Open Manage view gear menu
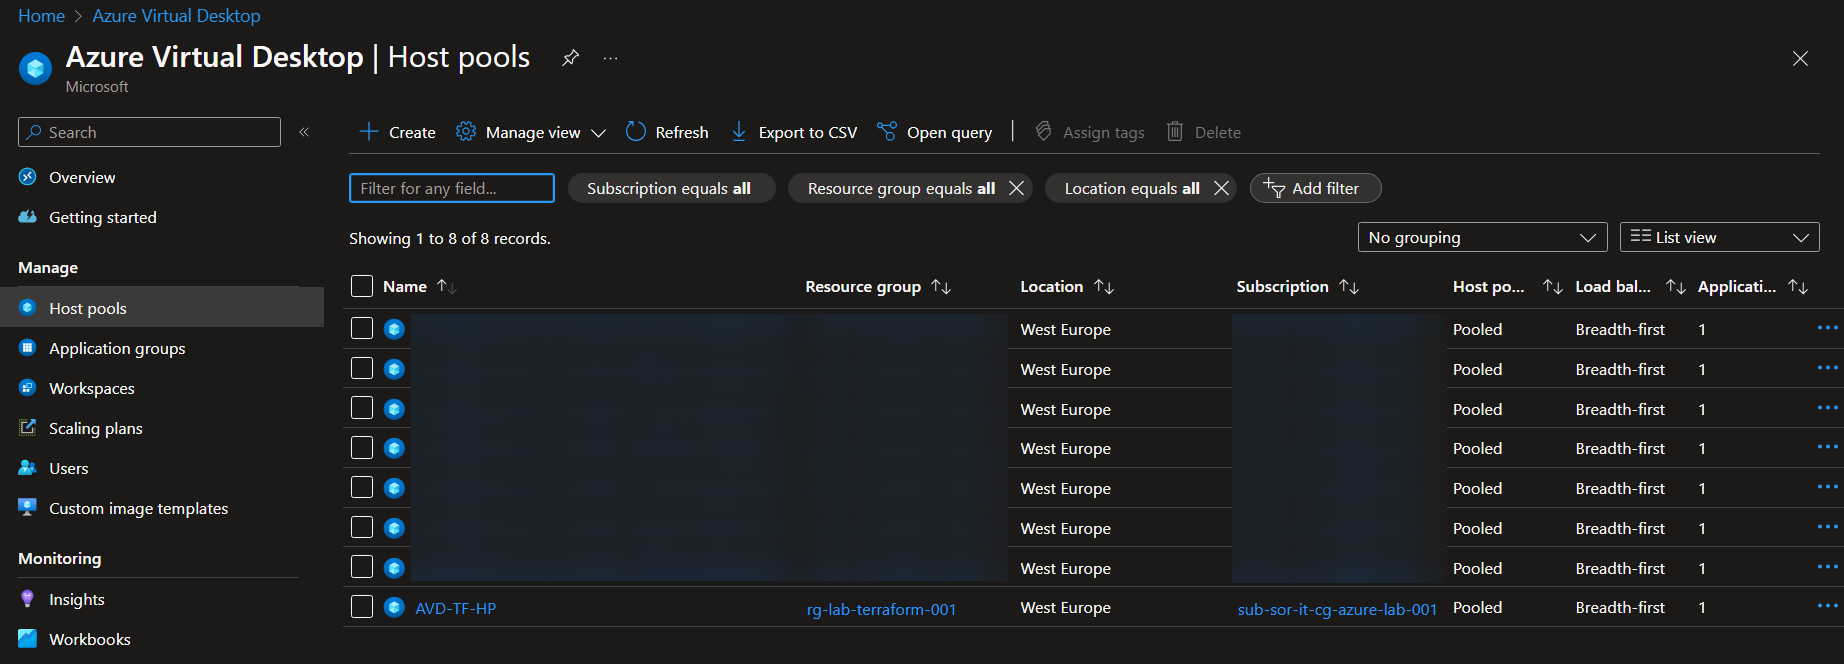The height and width of the screenshot is (664, 1844). 531,132
